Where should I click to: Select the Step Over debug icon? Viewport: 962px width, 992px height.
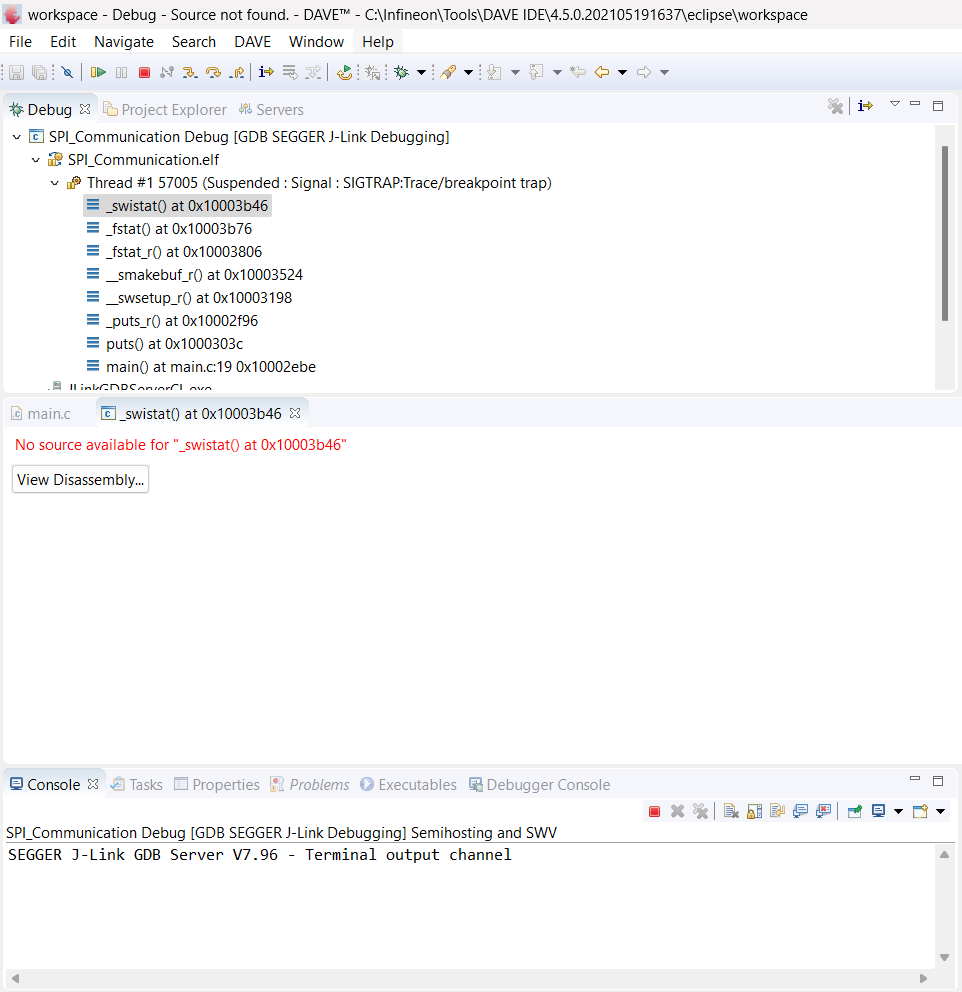pos(214,71)
